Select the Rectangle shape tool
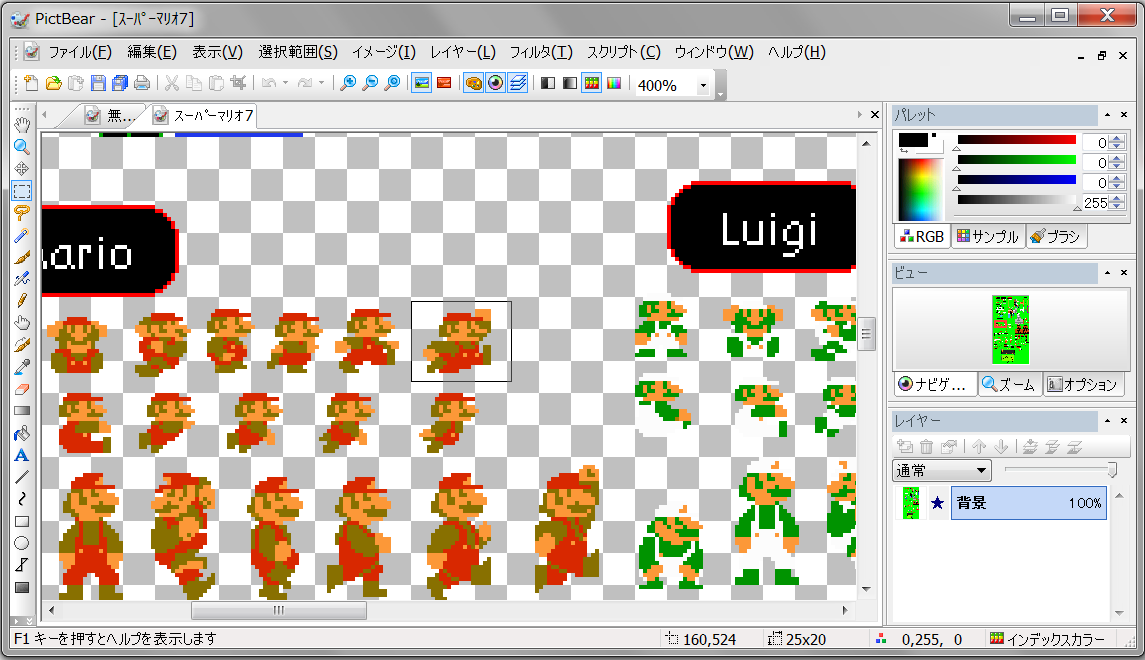 coord(22,521)
